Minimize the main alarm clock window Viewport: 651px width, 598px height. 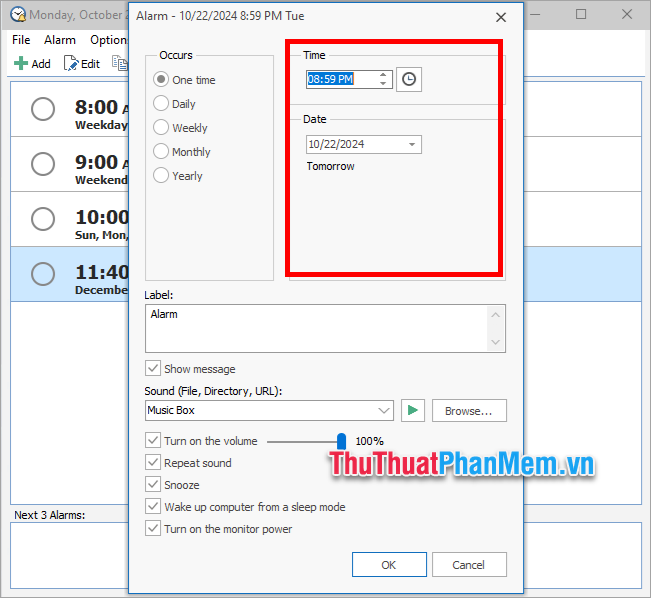(x=536, y=15)
